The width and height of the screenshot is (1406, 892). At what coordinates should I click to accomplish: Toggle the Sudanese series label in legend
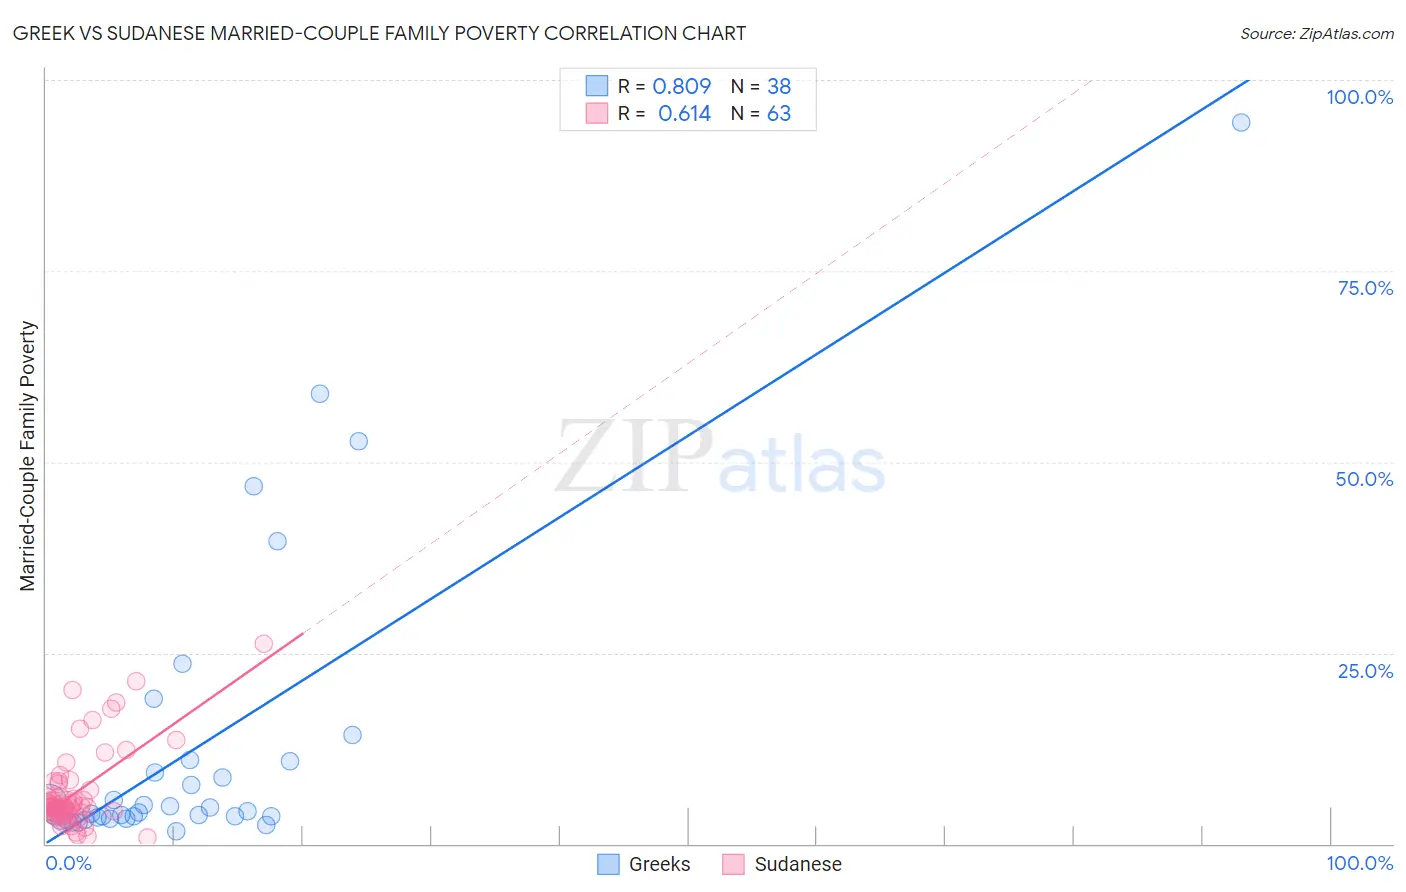797,864
